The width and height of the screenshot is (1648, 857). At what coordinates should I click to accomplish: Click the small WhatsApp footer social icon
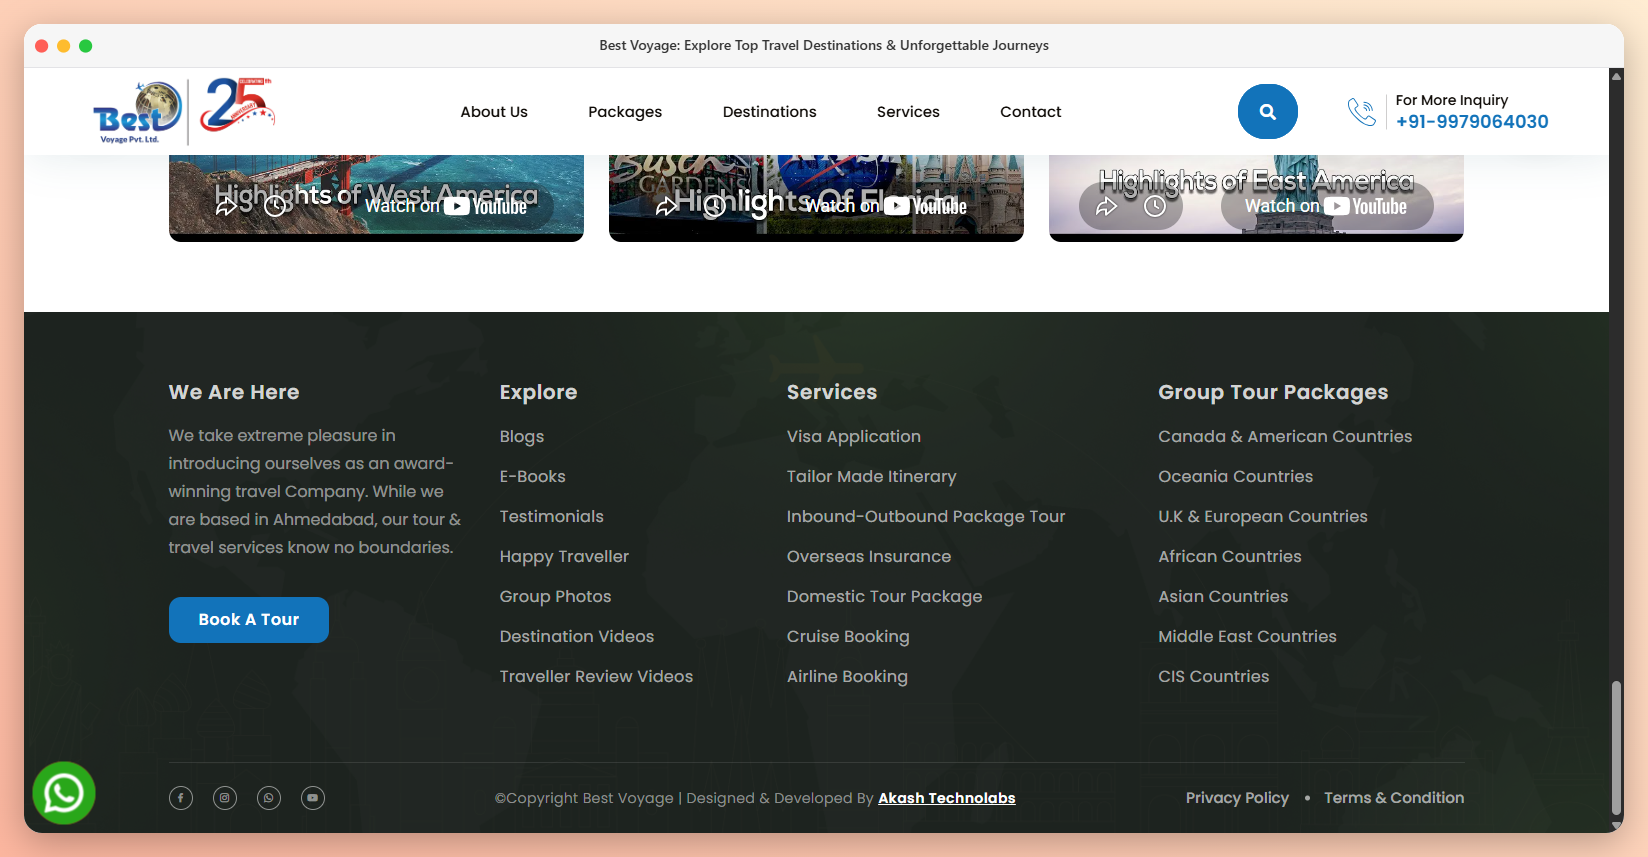coord(269,798)
